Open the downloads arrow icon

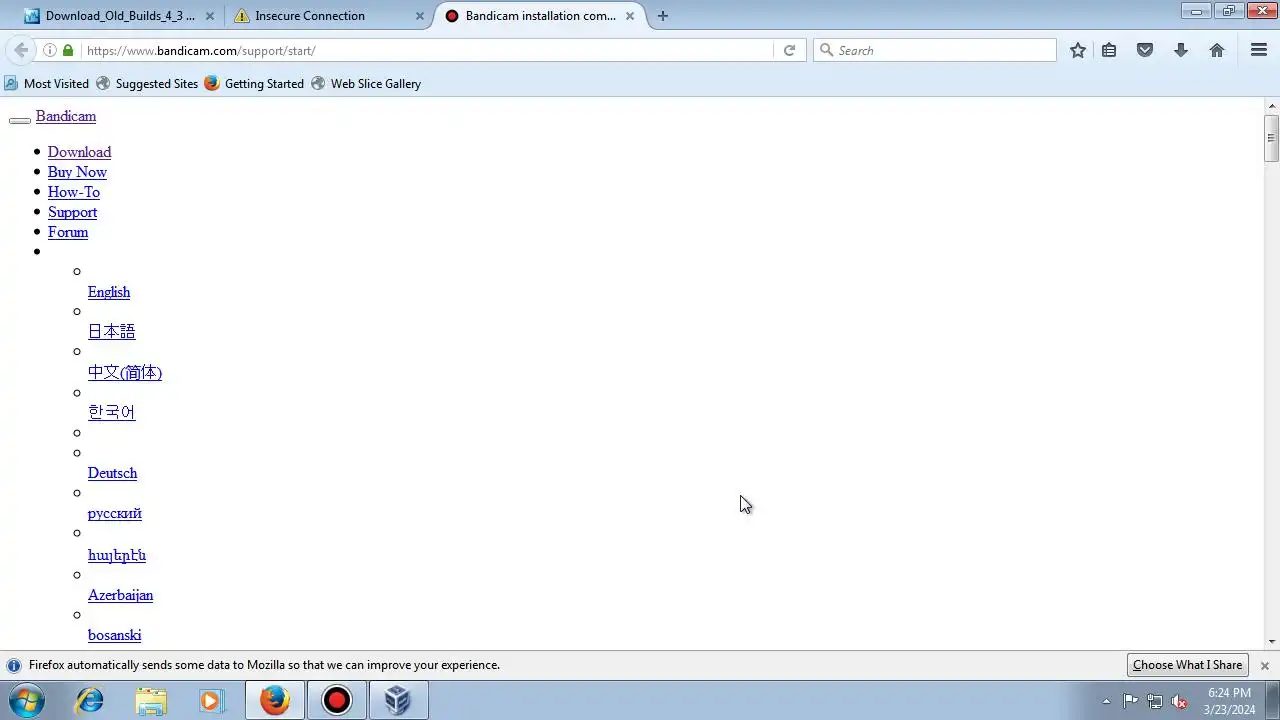click(x=1181, y=50)
